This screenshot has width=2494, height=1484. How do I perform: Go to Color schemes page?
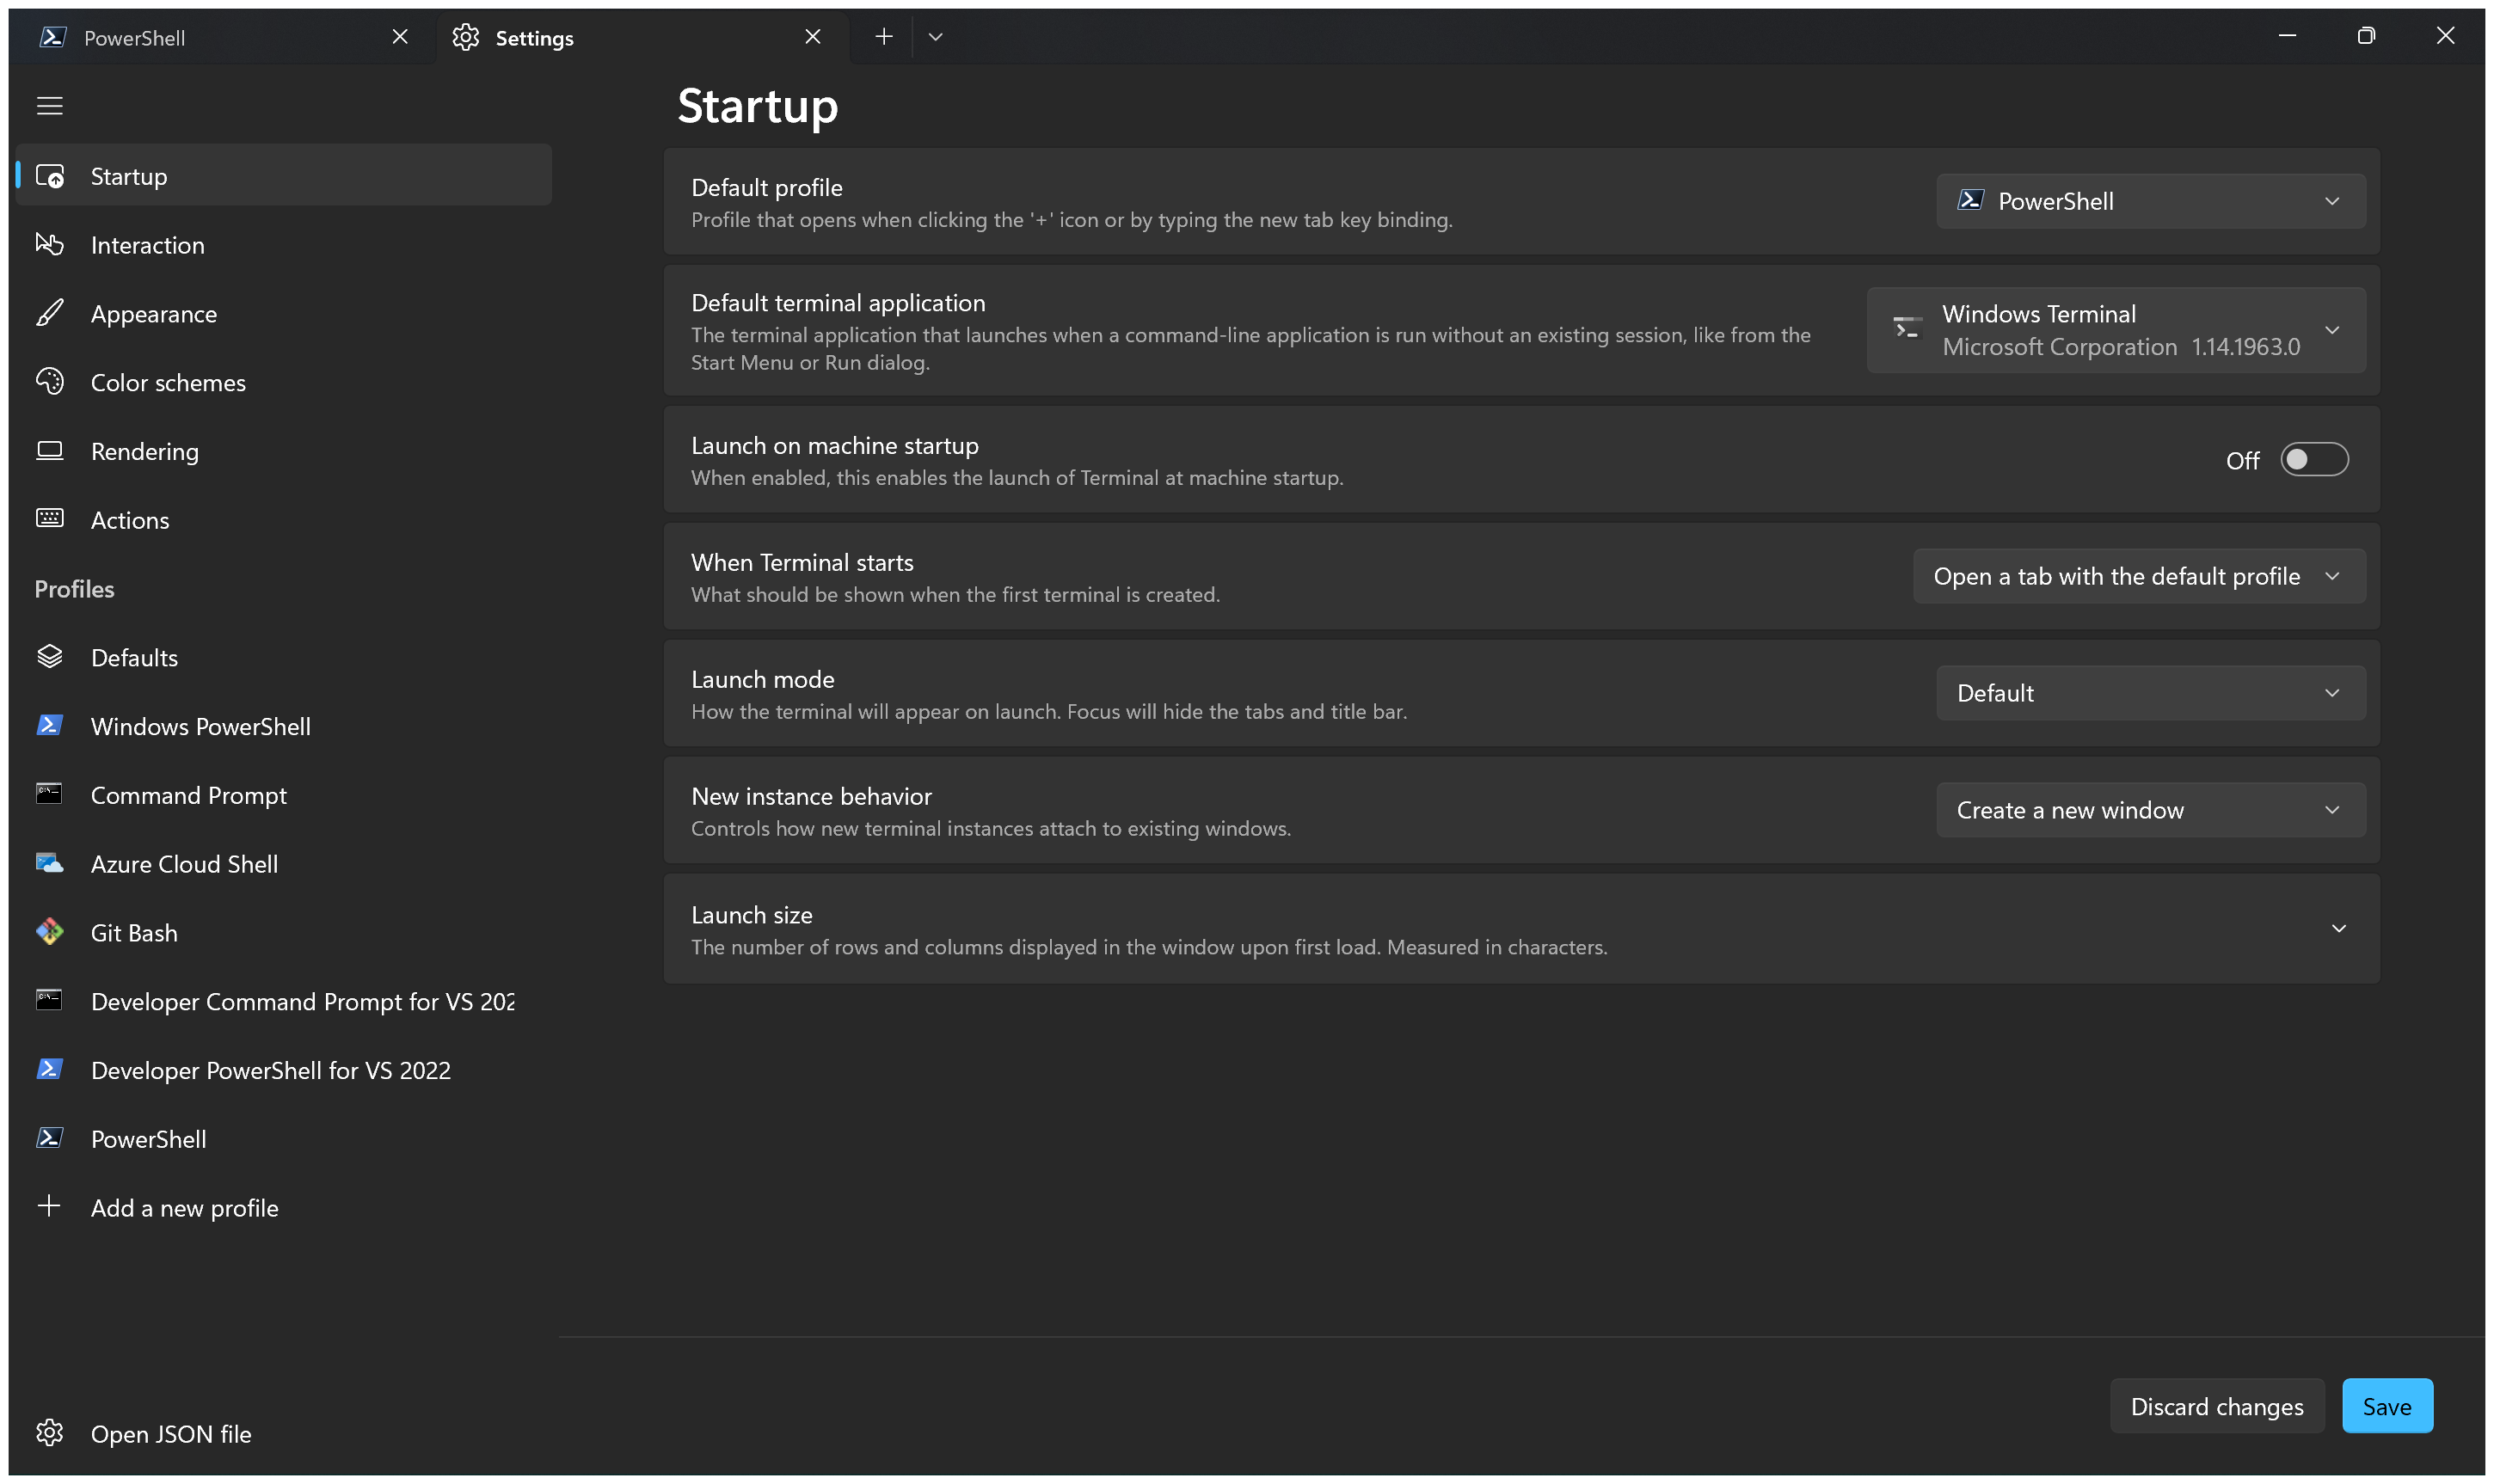click(167, 383)
